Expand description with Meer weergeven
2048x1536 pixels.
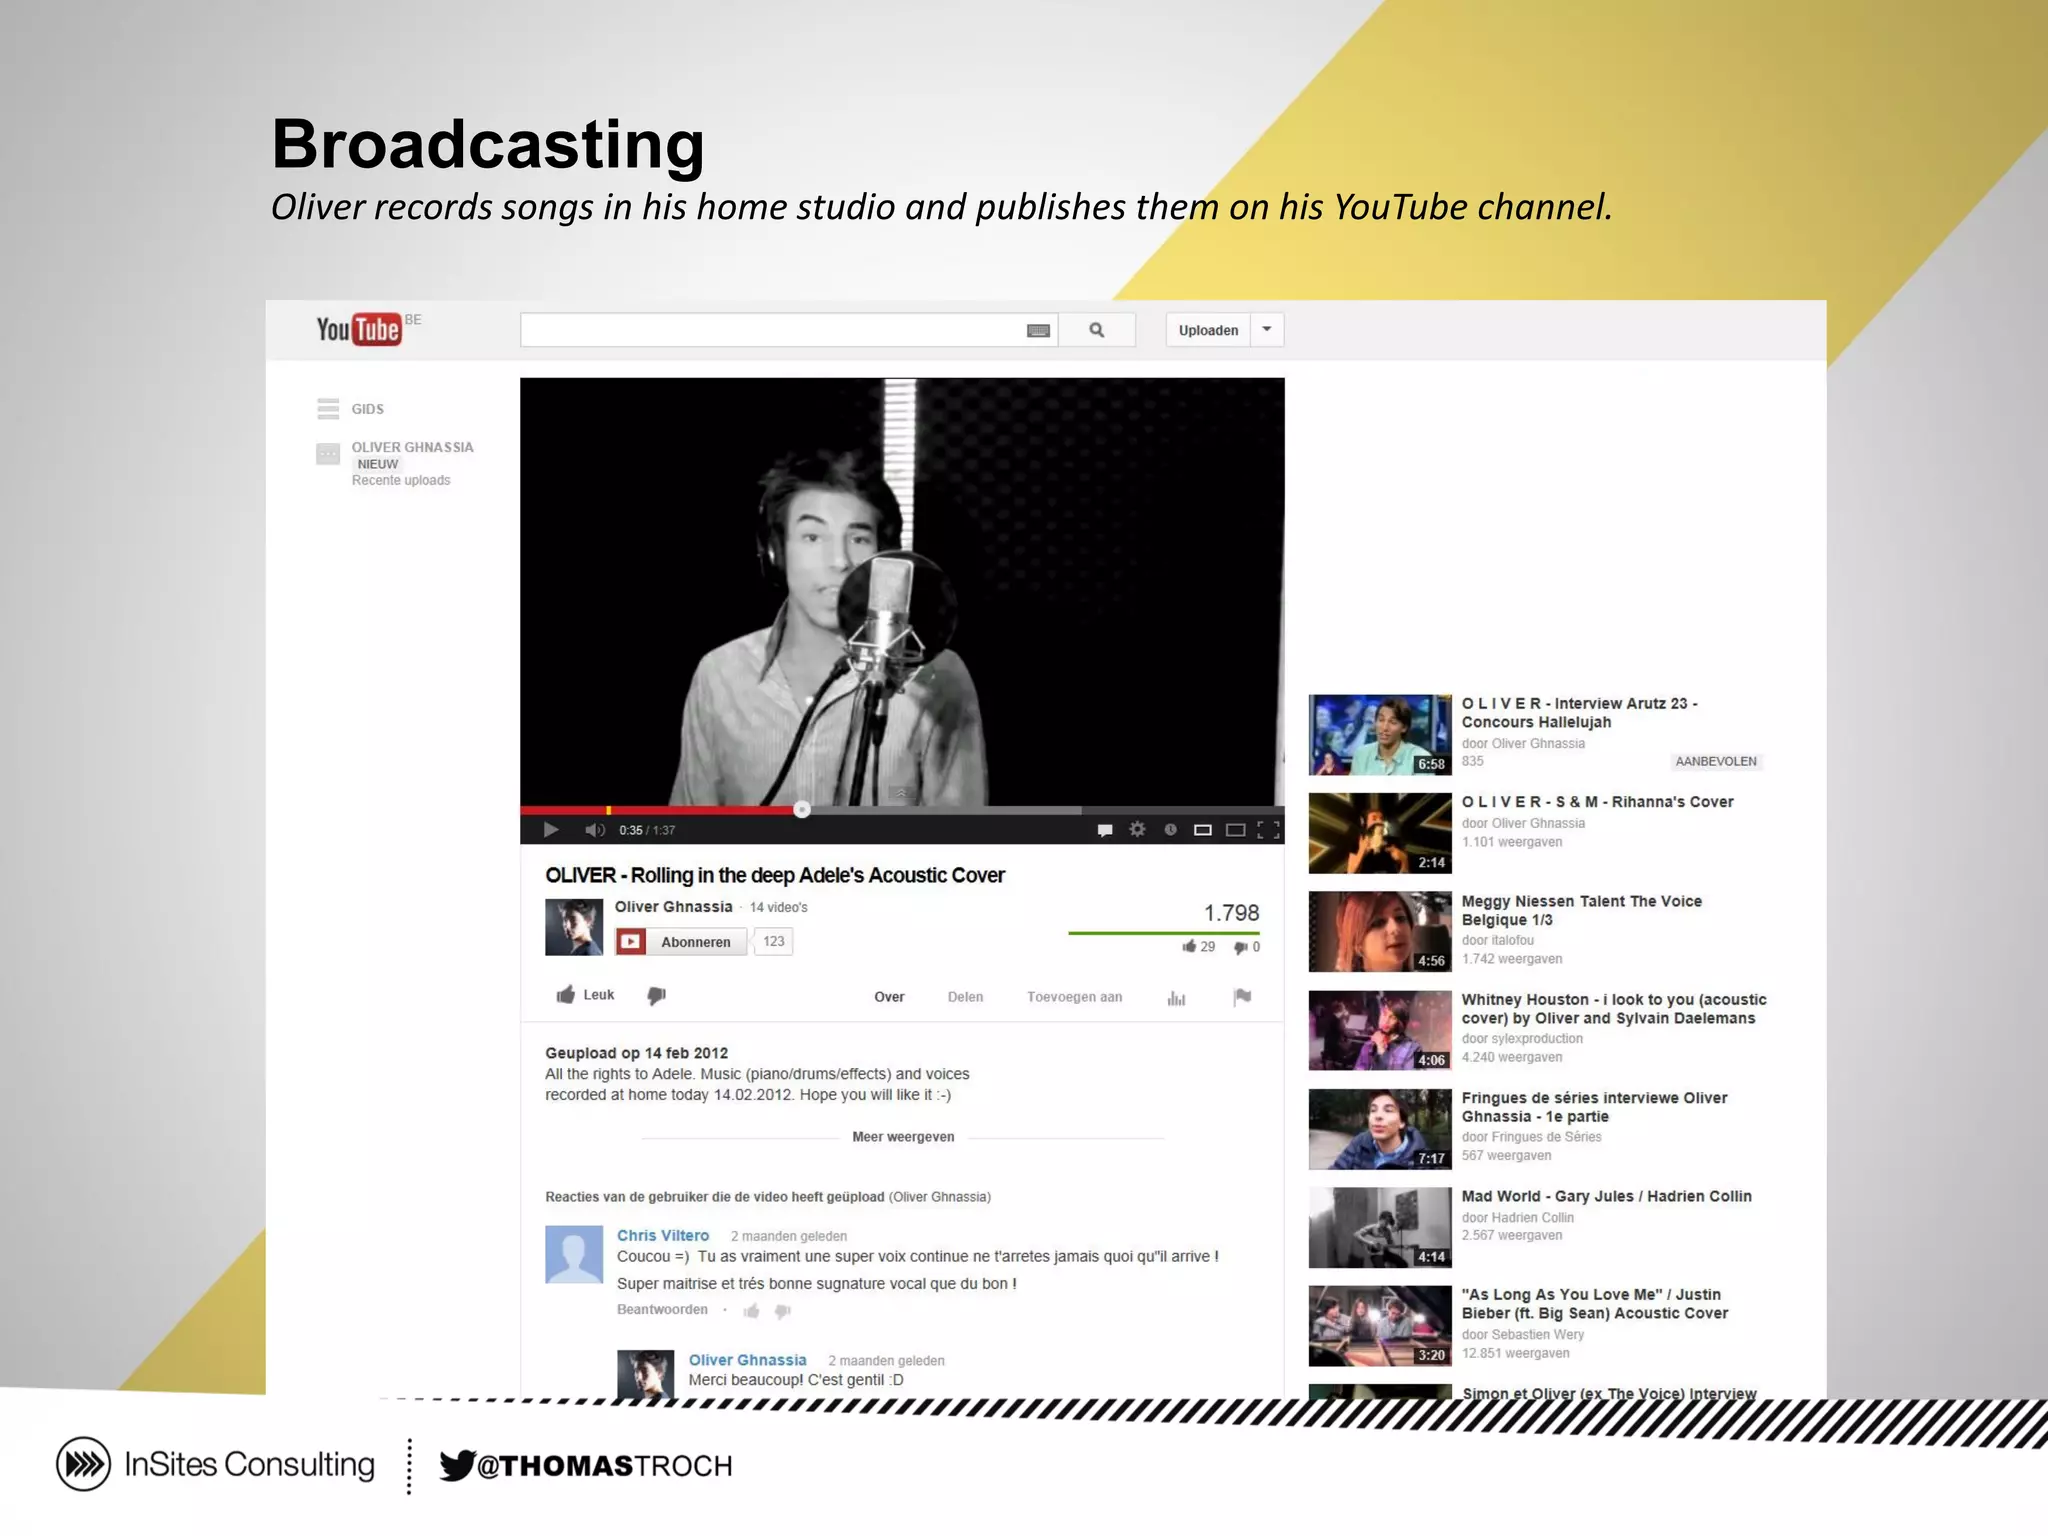(x=903, y=1137)
